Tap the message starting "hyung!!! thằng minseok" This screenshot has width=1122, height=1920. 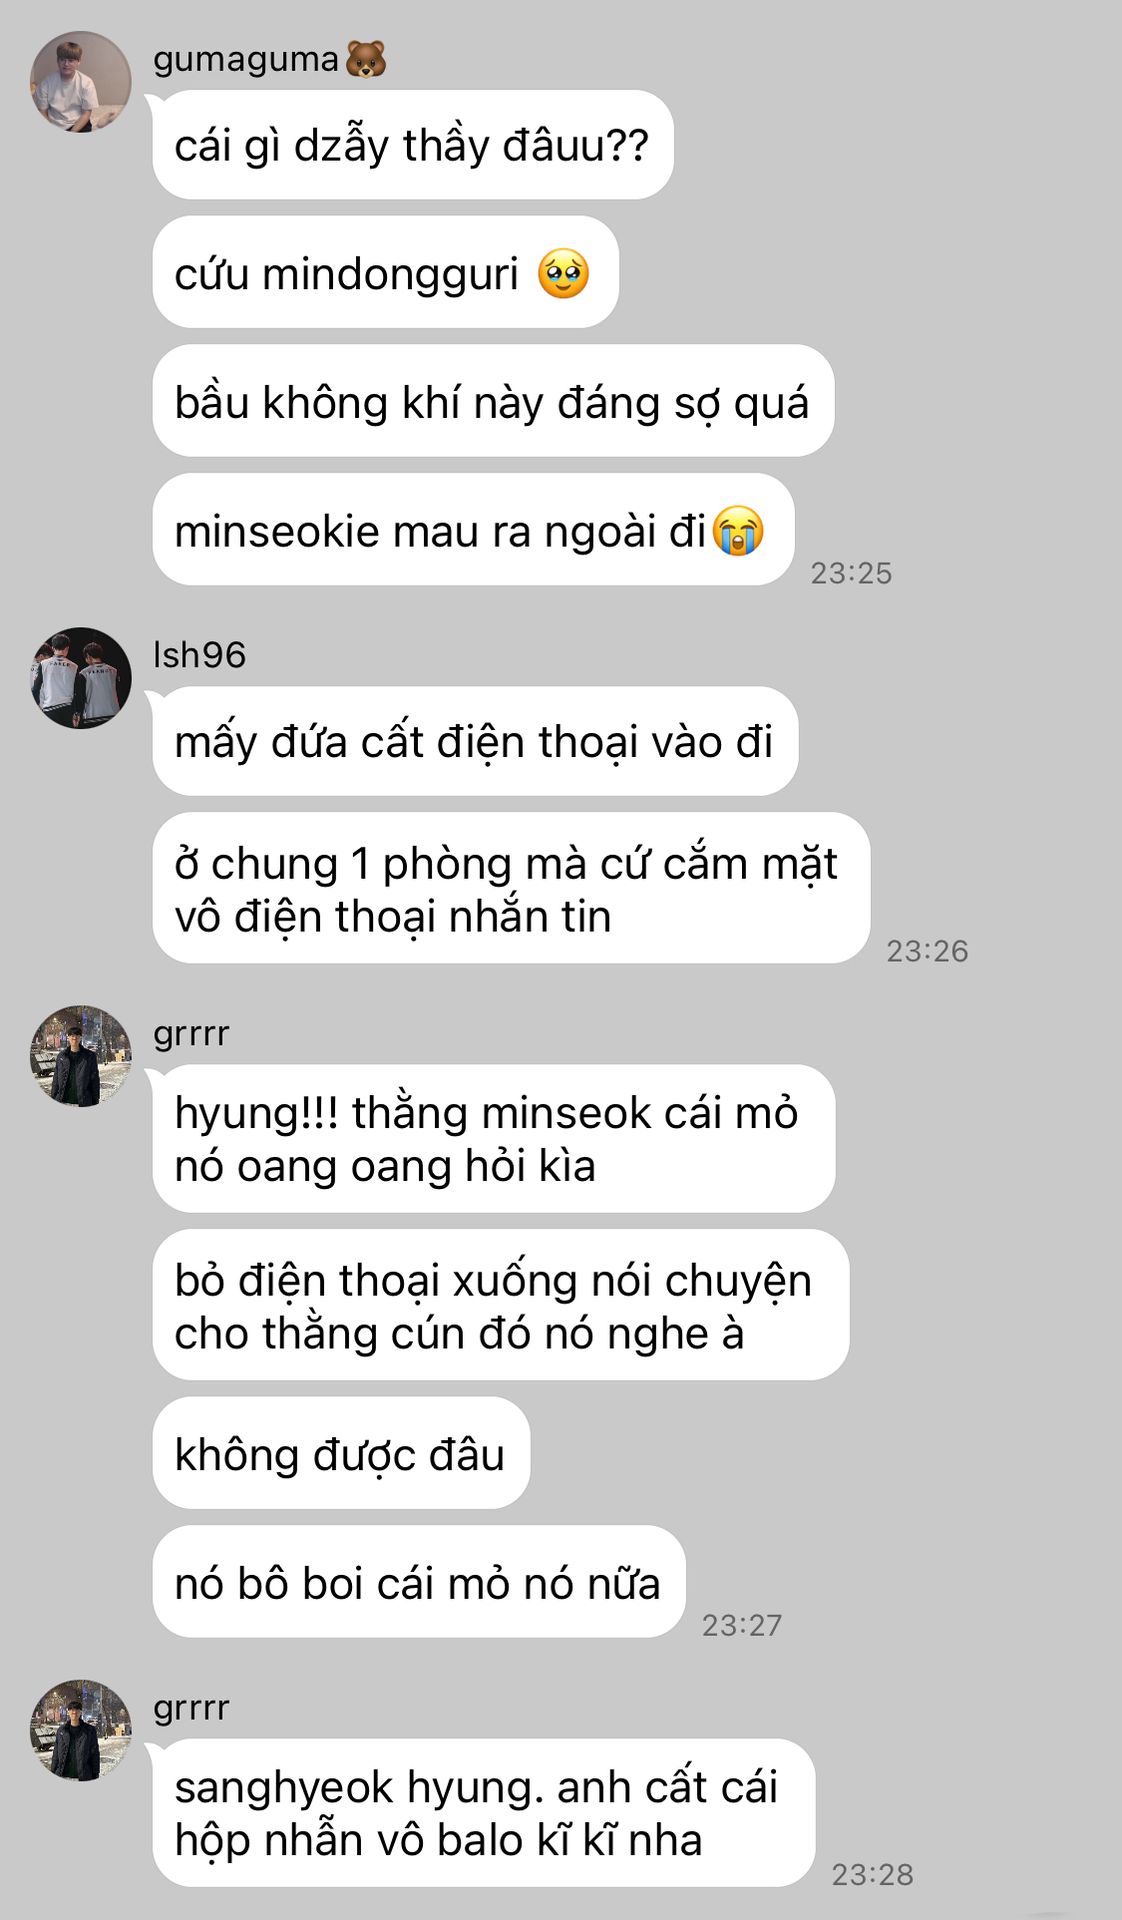493,1139
